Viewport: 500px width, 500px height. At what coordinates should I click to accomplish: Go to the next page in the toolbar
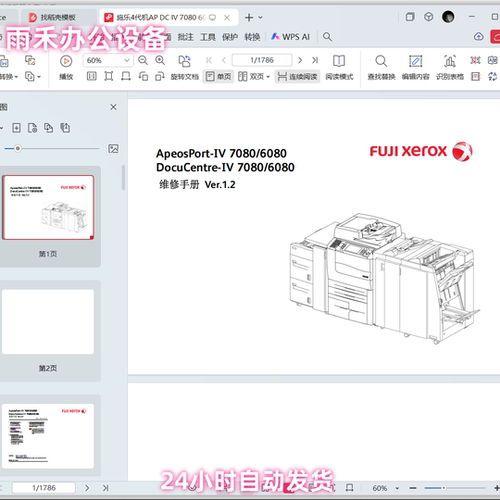click(x=300, y=60)
